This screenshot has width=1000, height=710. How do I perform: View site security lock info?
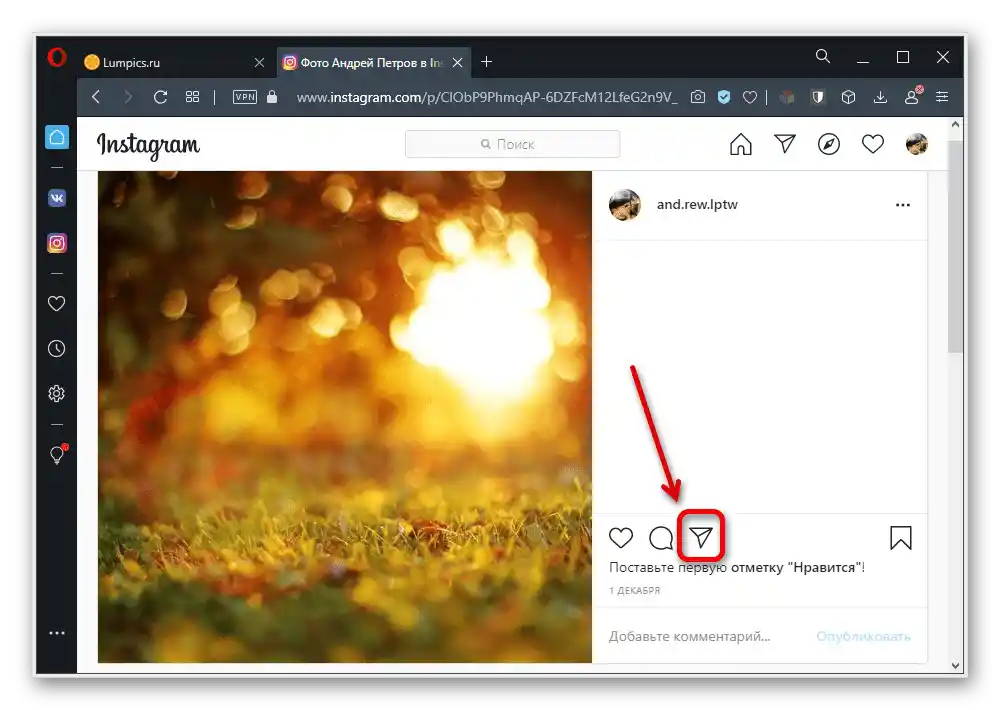click(x=272, y=96)
